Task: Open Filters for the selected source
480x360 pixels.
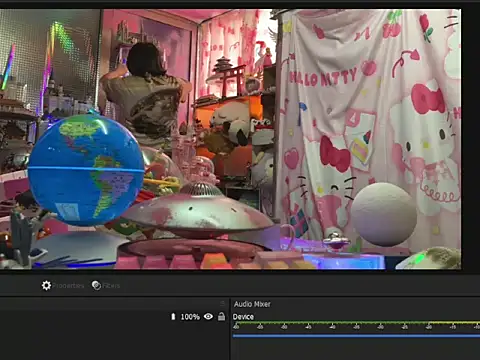Action: tap(106, 286)
